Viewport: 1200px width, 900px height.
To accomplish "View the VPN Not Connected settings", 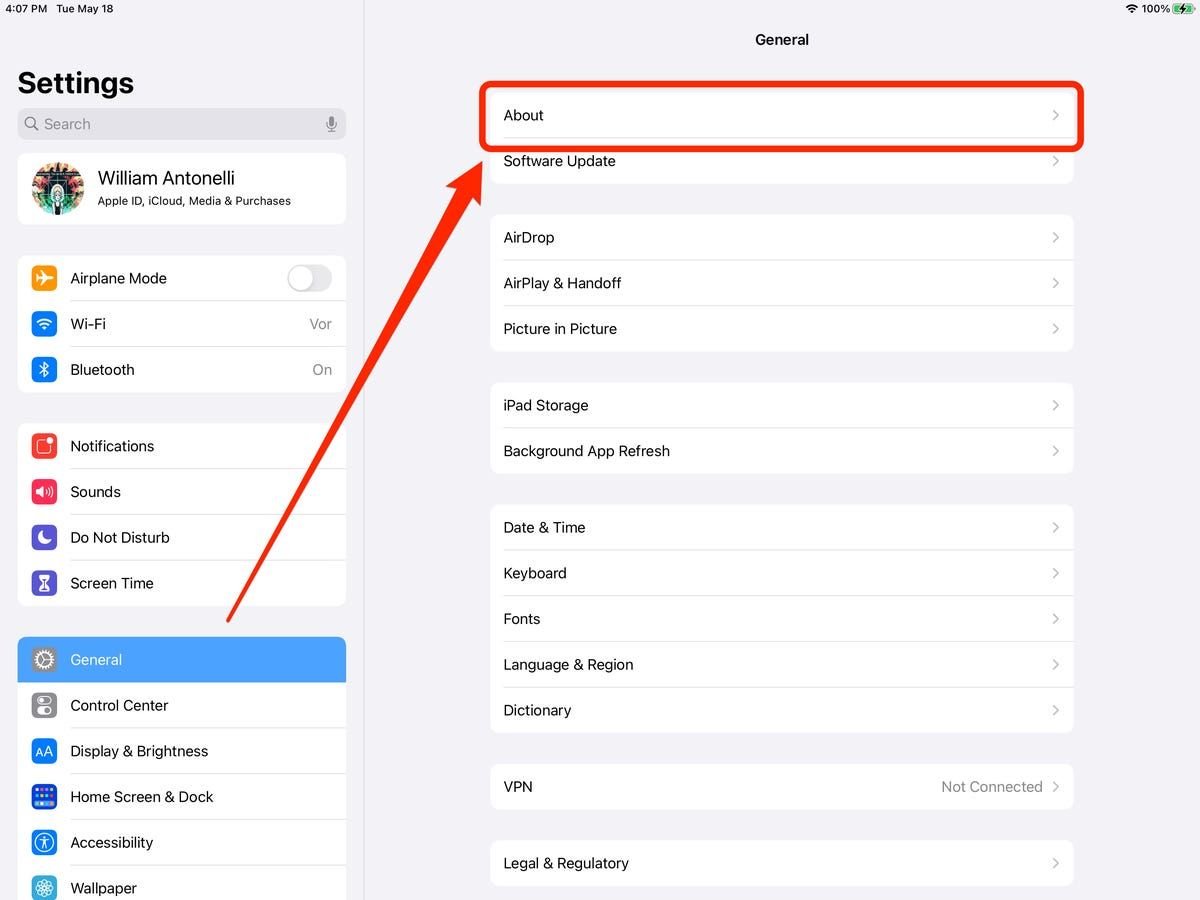I will pos(782,787).
